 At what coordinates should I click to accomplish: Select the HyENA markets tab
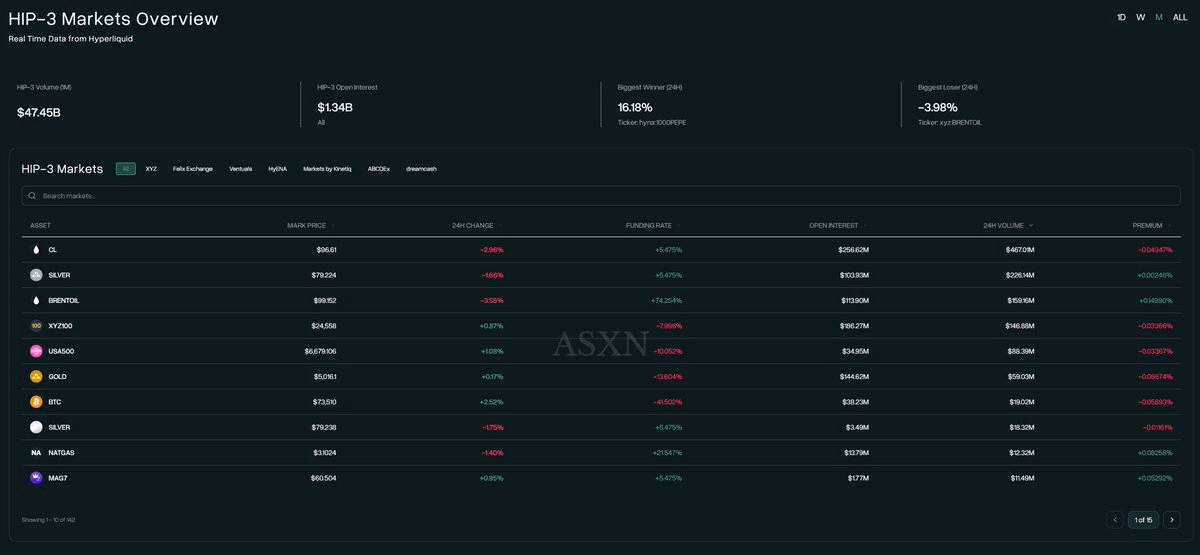click(277, 169)
